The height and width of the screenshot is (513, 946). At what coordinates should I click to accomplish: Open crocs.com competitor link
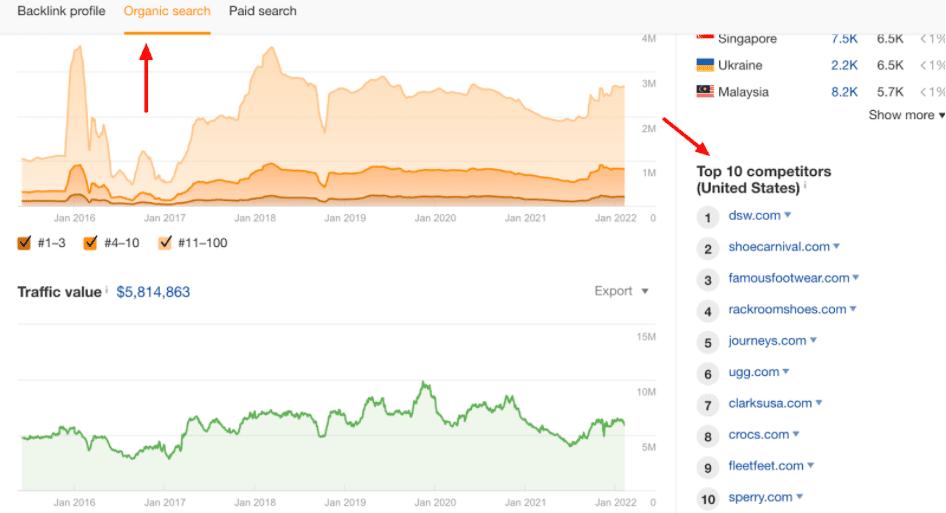758,435
